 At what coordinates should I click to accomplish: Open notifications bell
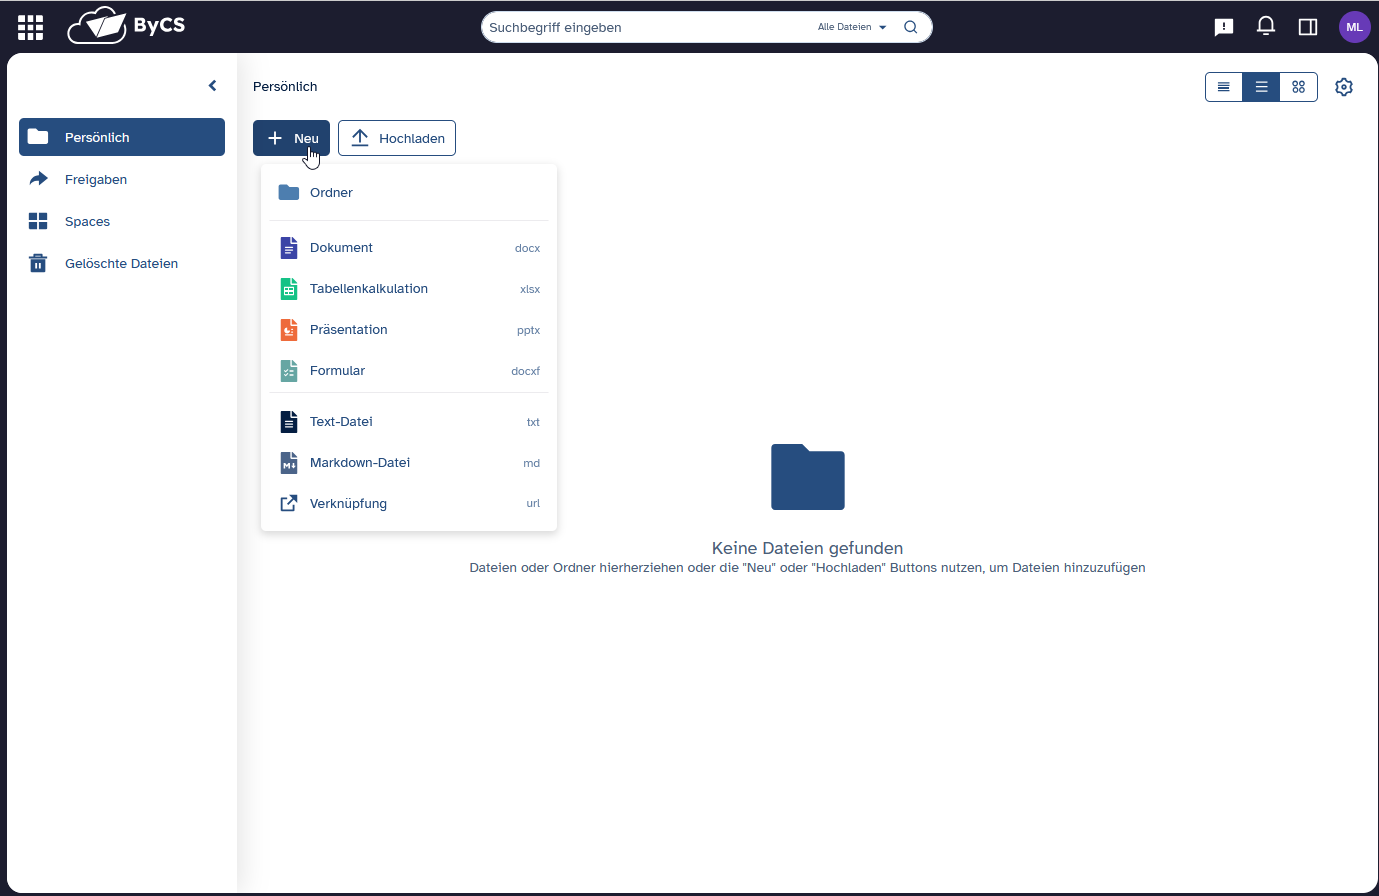tap(1265, 27)
